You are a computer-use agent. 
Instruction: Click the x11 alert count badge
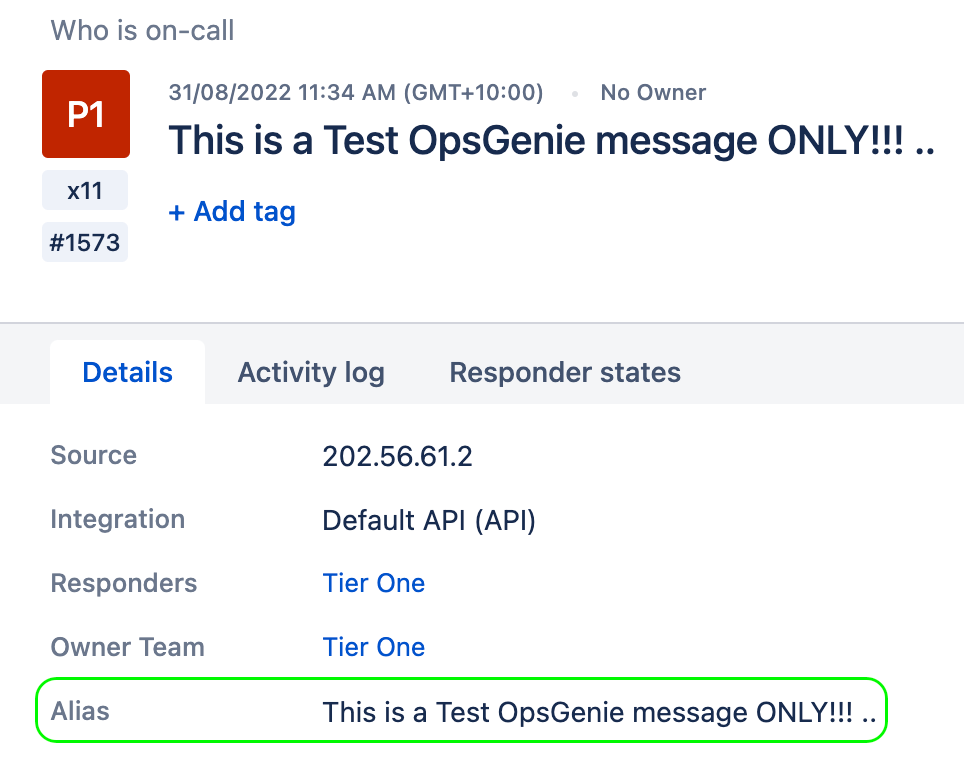pos(85,191)
